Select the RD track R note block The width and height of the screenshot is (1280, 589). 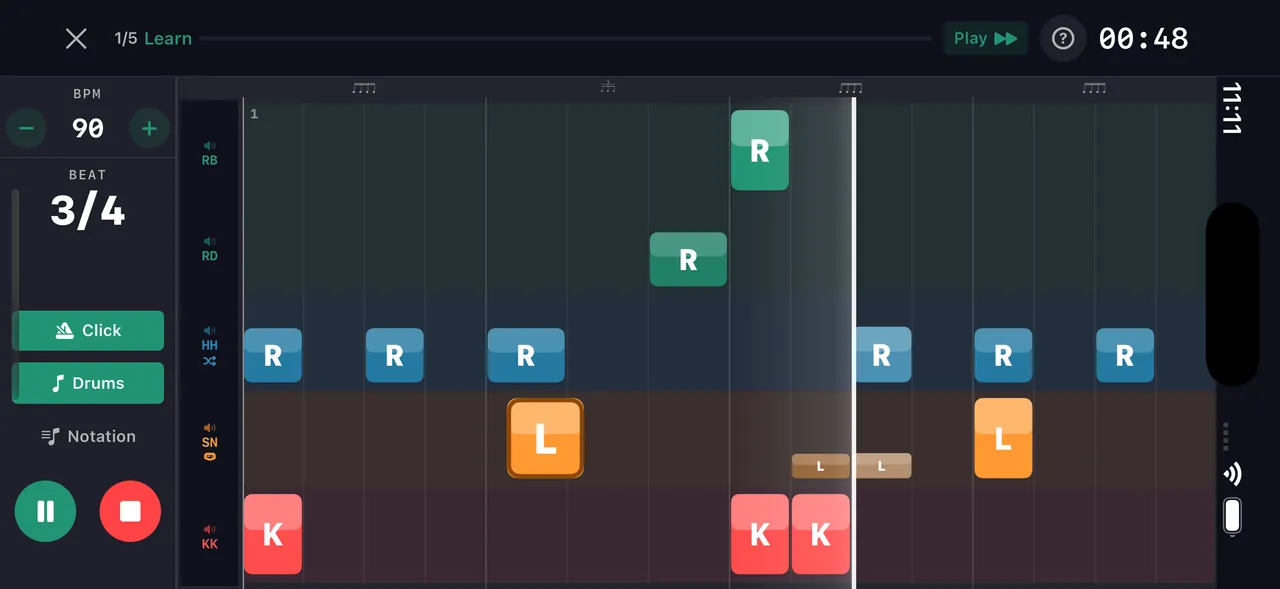(688, 259)
